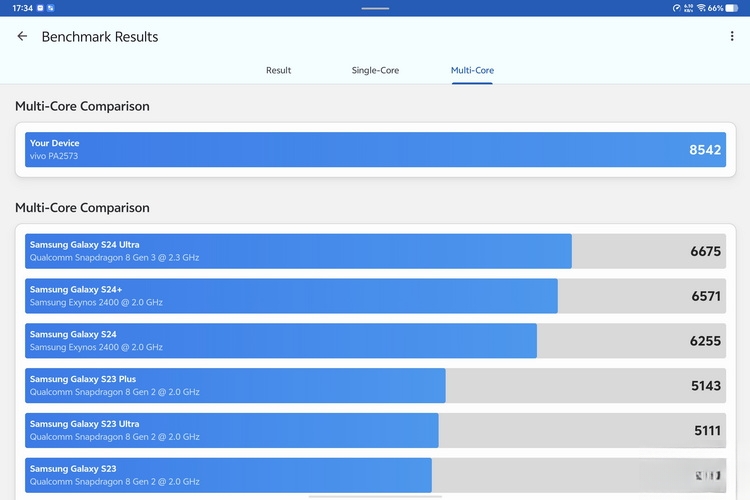Open the three-dot overflow menu

(x=732, y=36)
